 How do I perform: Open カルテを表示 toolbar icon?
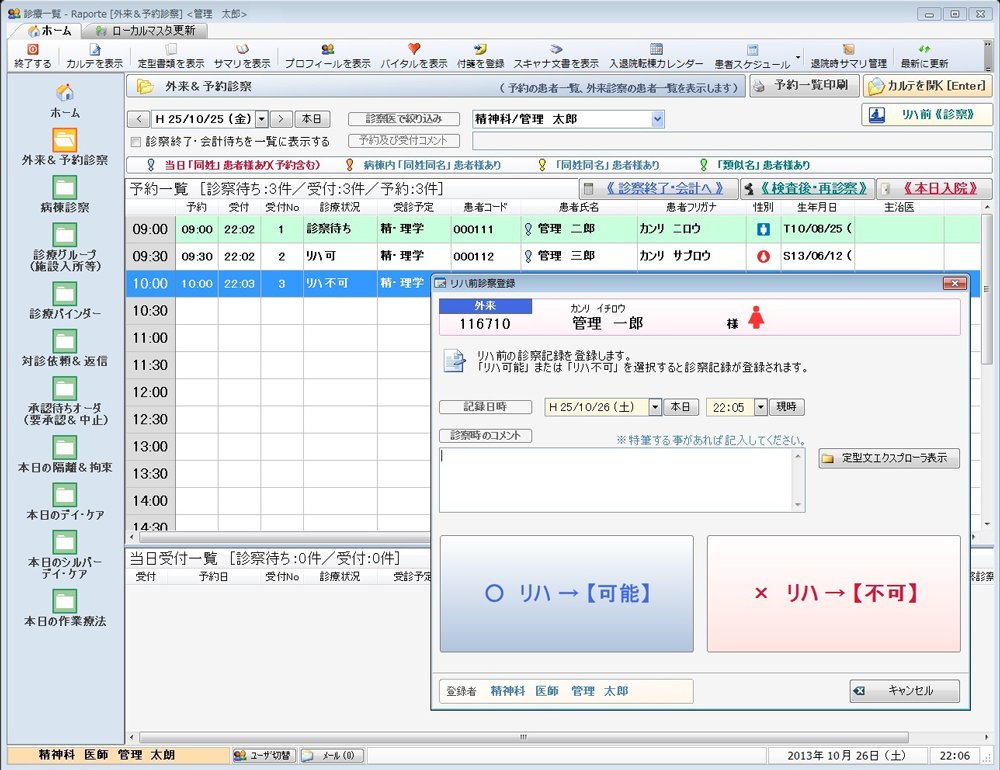tap(94, 50)
